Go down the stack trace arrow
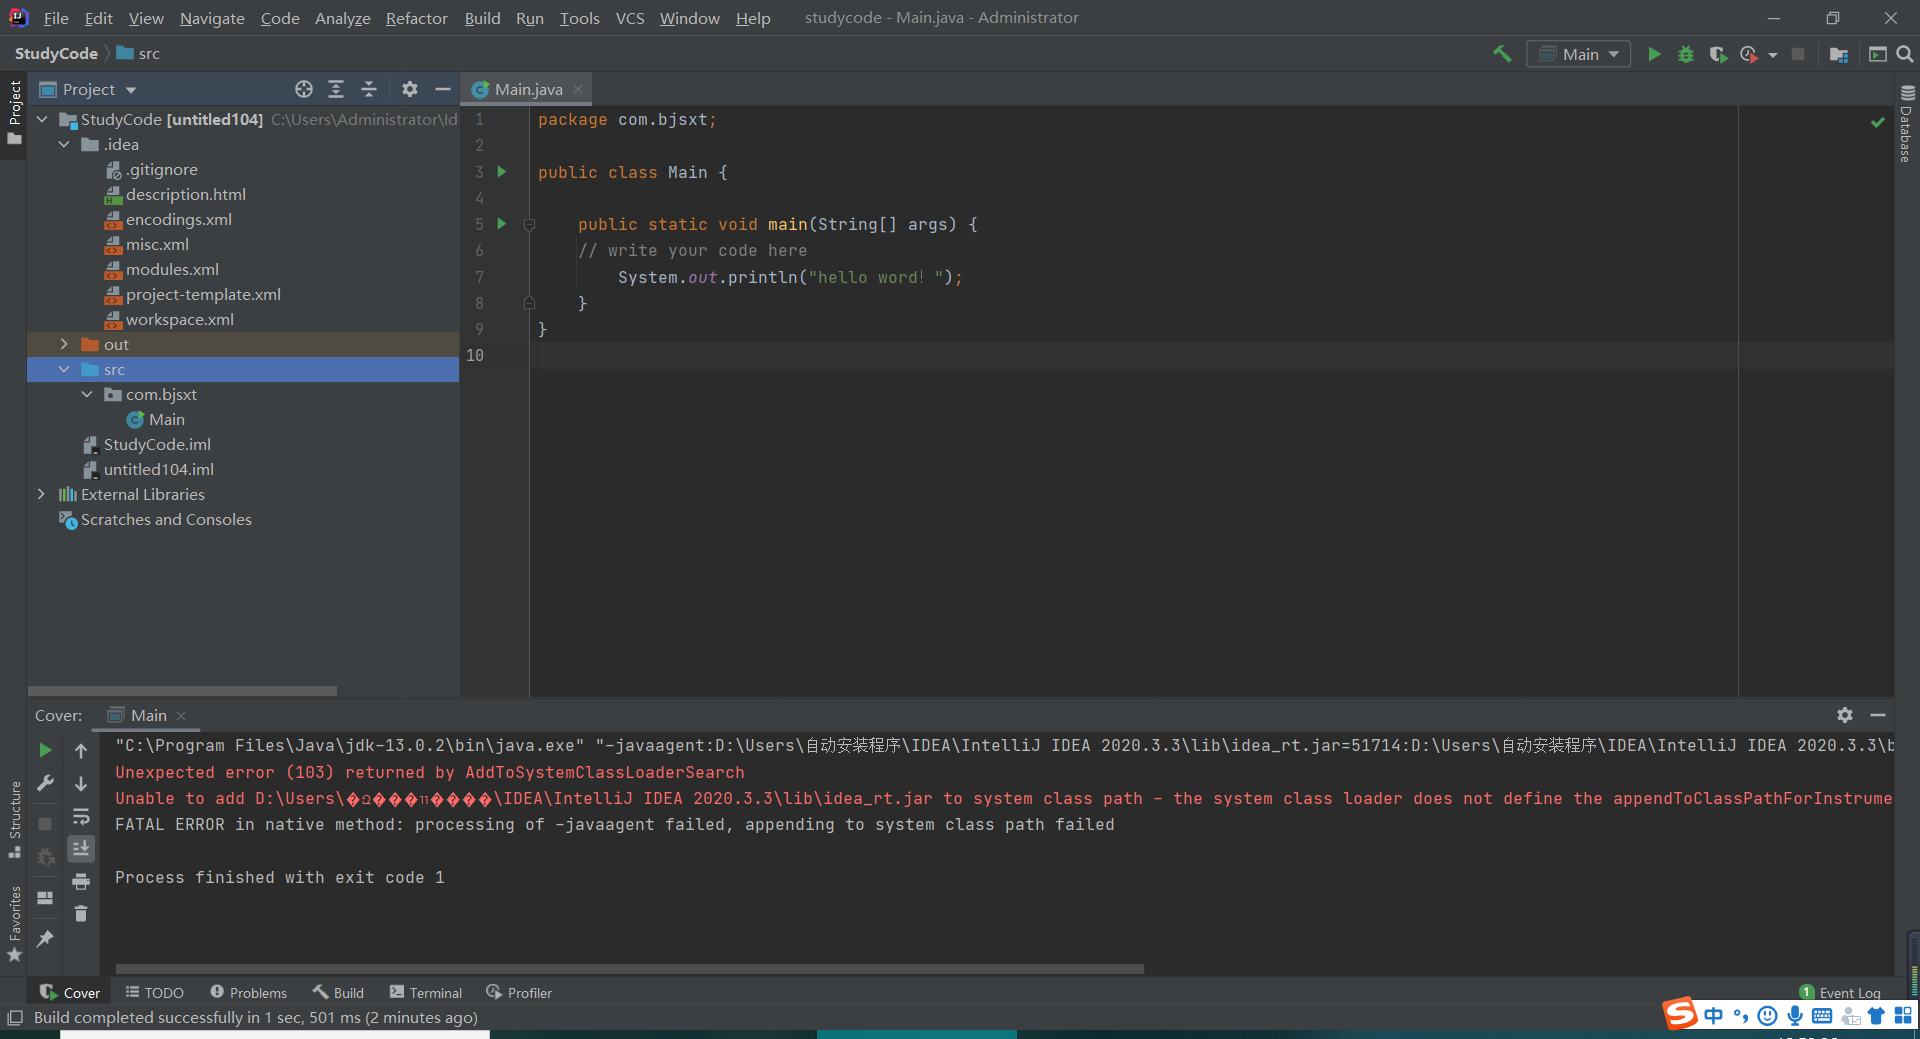 coord(81,783)
